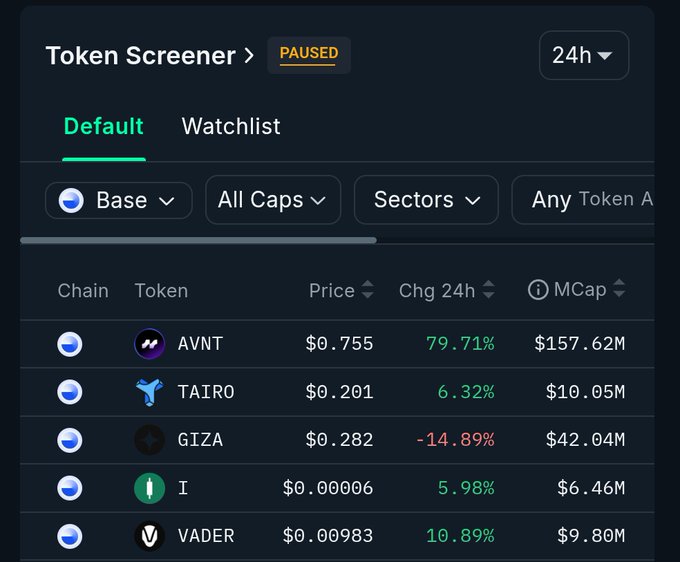
Task: Click Base chain icon in GIZA row
Action: [70, 440]
